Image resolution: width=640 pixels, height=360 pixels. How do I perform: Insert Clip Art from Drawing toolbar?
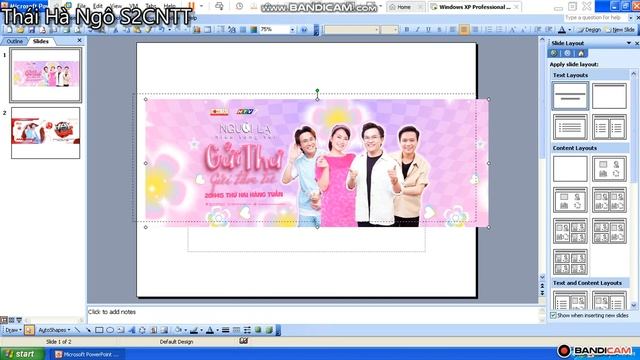click(x=153, y=330)
